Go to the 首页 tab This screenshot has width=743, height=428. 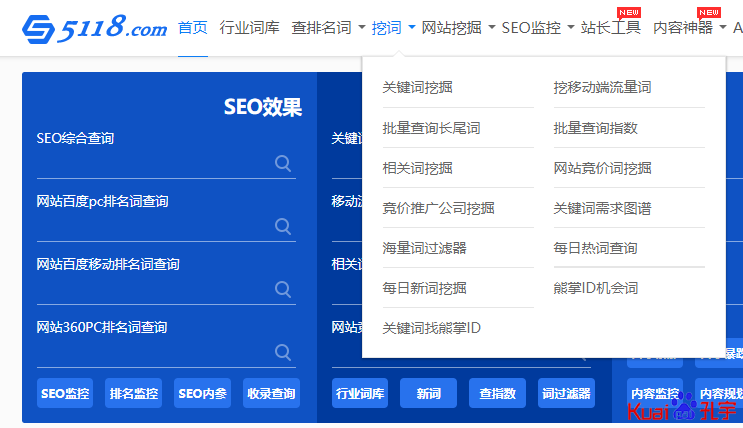coord(193,28)
